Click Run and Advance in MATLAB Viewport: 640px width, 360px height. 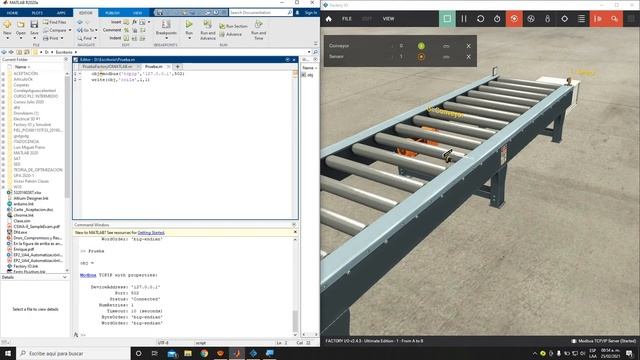[208, 30]
